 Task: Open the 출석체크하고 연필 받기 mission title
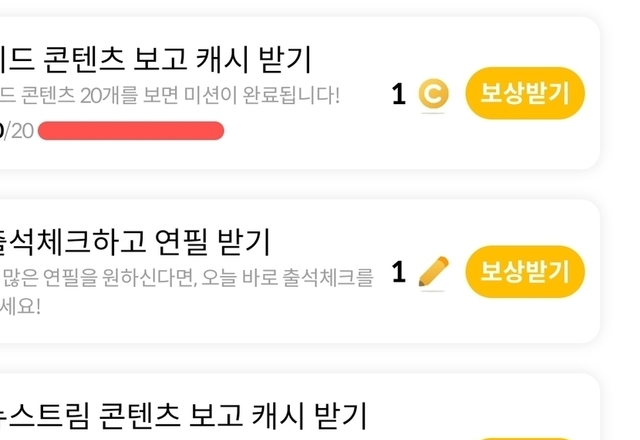tap(135, 241)
